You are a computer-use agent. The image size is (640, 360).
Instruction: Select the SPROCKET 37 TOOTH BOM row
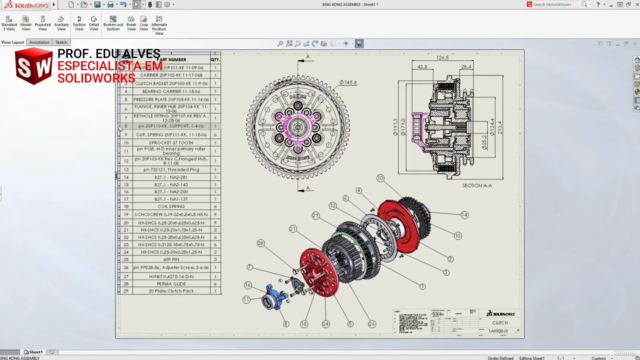coord(171,143)
